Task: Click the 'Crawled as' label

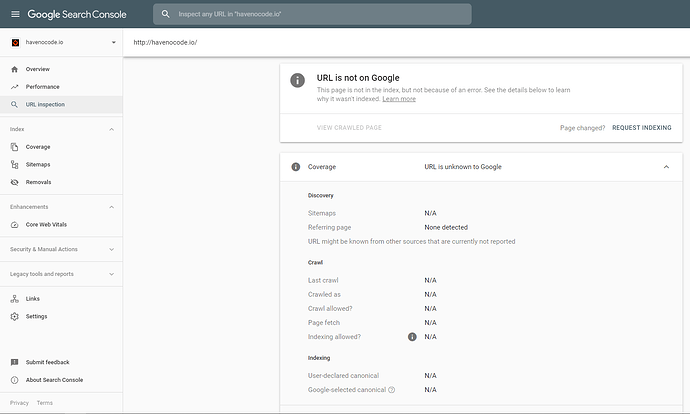Action: [324, 294]
